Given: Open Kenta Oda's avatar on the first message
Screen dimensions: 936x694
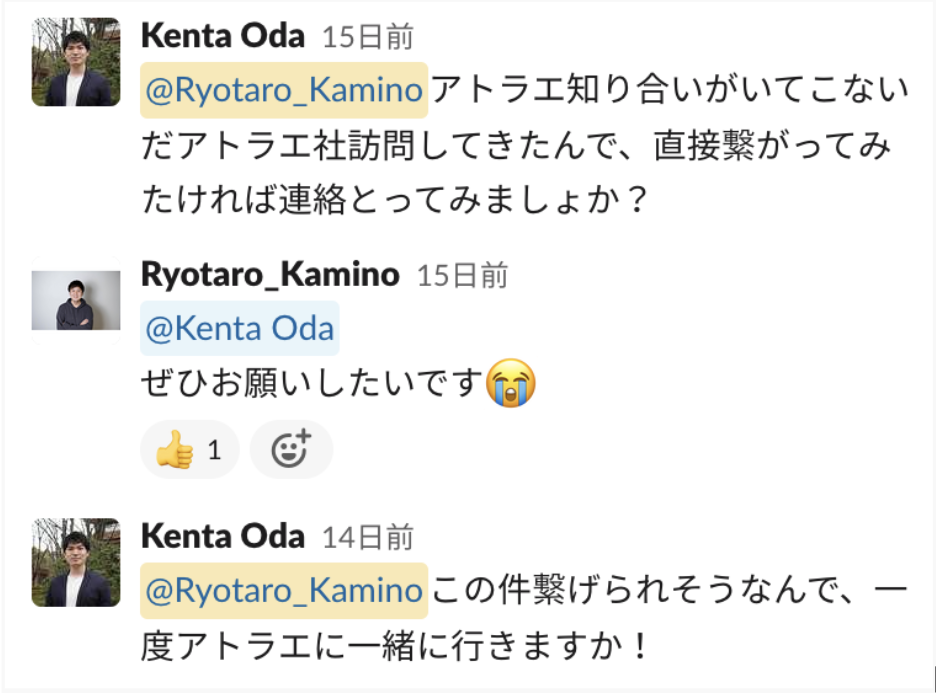Looking at the screenshot, I should pyautogui.click(x=76, y=62).
